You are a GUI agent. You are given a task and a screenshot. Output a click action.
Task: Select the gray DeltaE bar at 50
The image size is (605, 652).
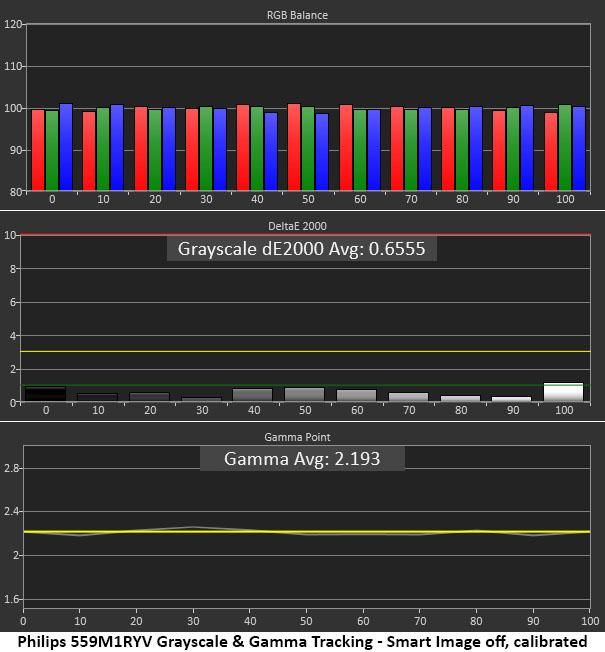304,394
